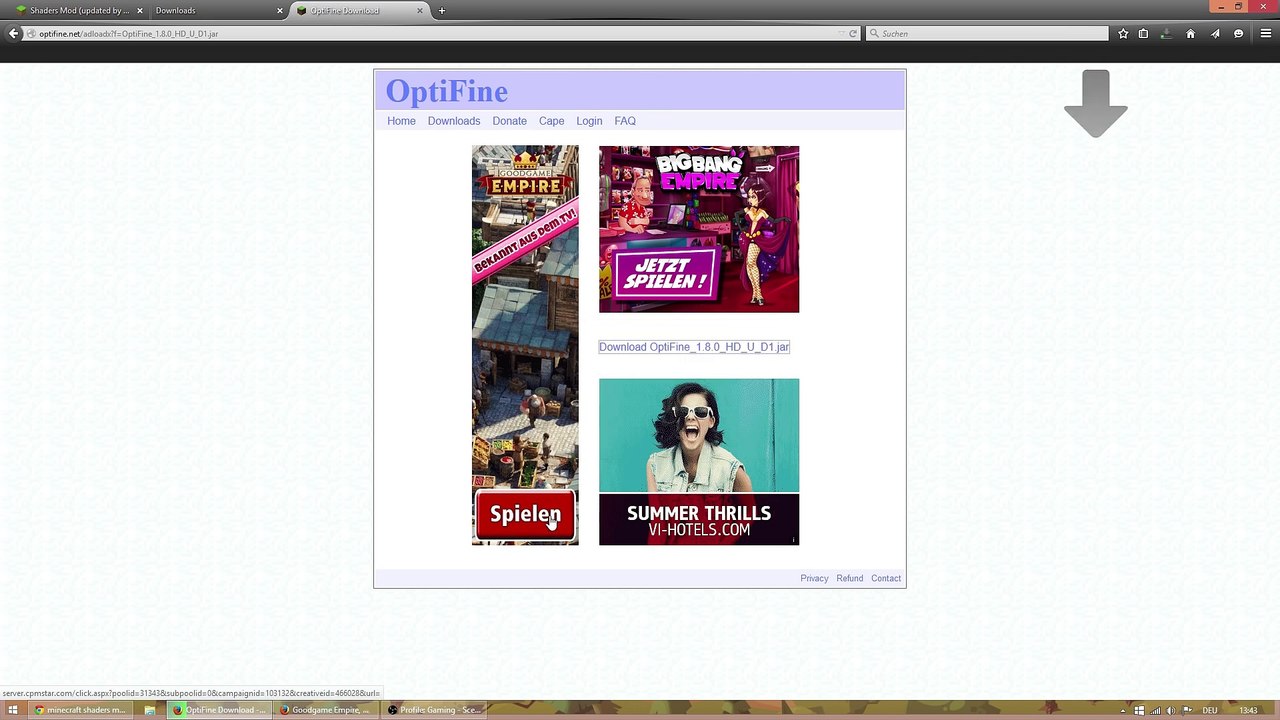This screenshot has height=720, width=1280.
Task: Click the Privacy footer link
Action: [814, 578]
